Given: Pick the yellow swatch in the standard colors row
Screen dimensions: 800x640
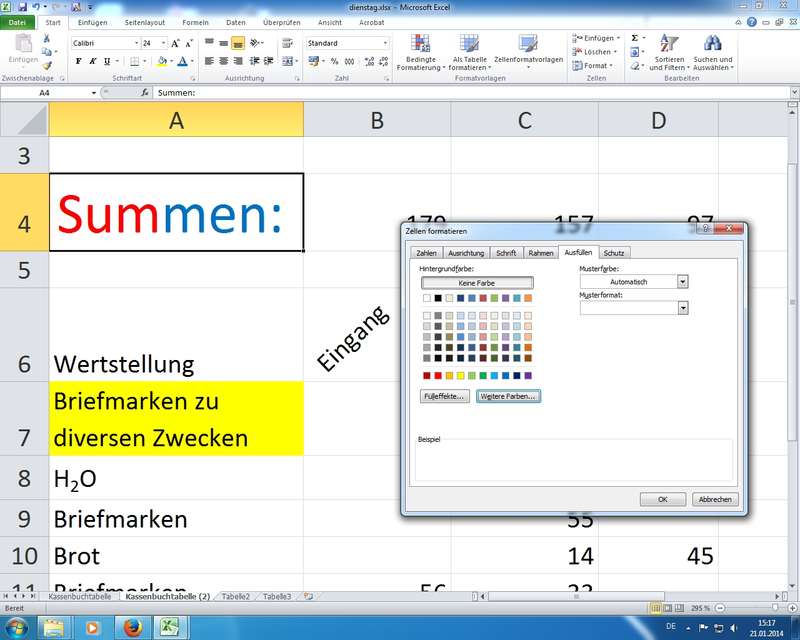Looking at the screenshot, I should point(460,376).
